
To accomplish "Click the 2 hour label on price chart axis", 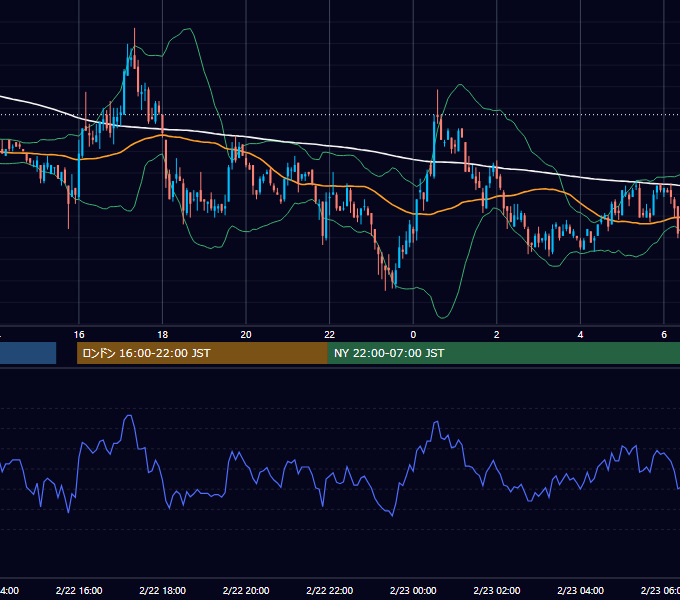I will coord(497,335).
